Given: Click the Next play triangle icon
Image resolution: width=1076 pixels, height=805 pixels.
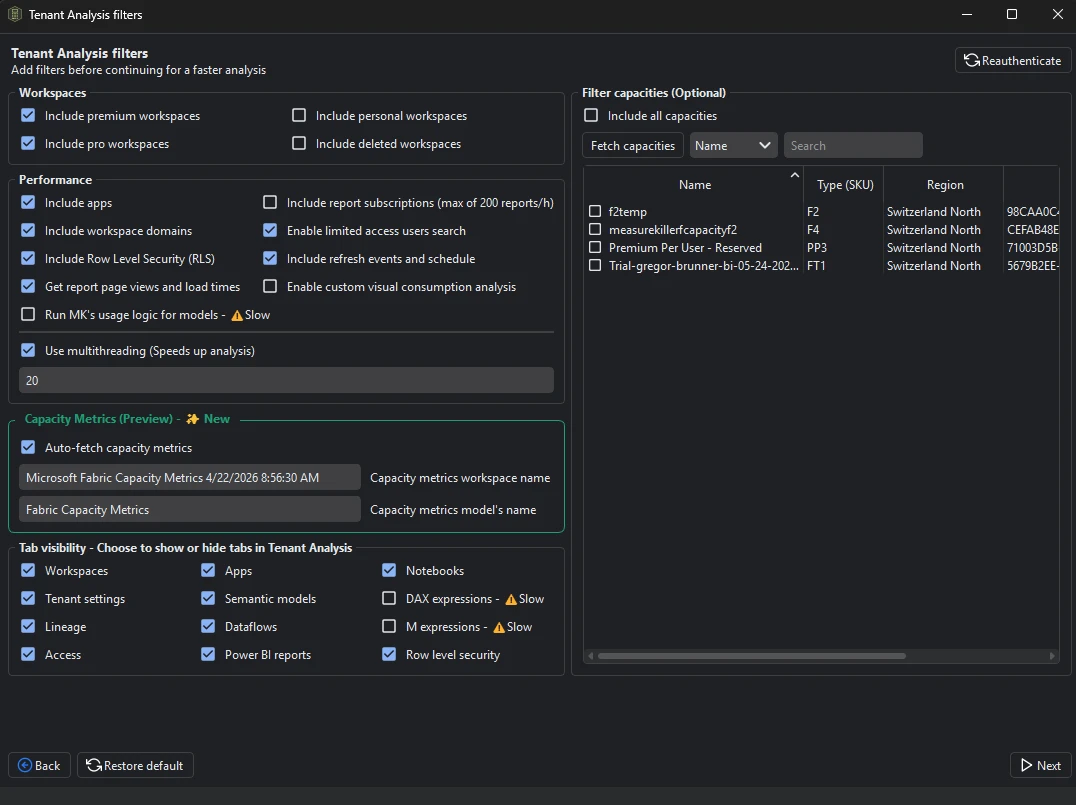Looking at the screenshot, I should (1027, 765).
